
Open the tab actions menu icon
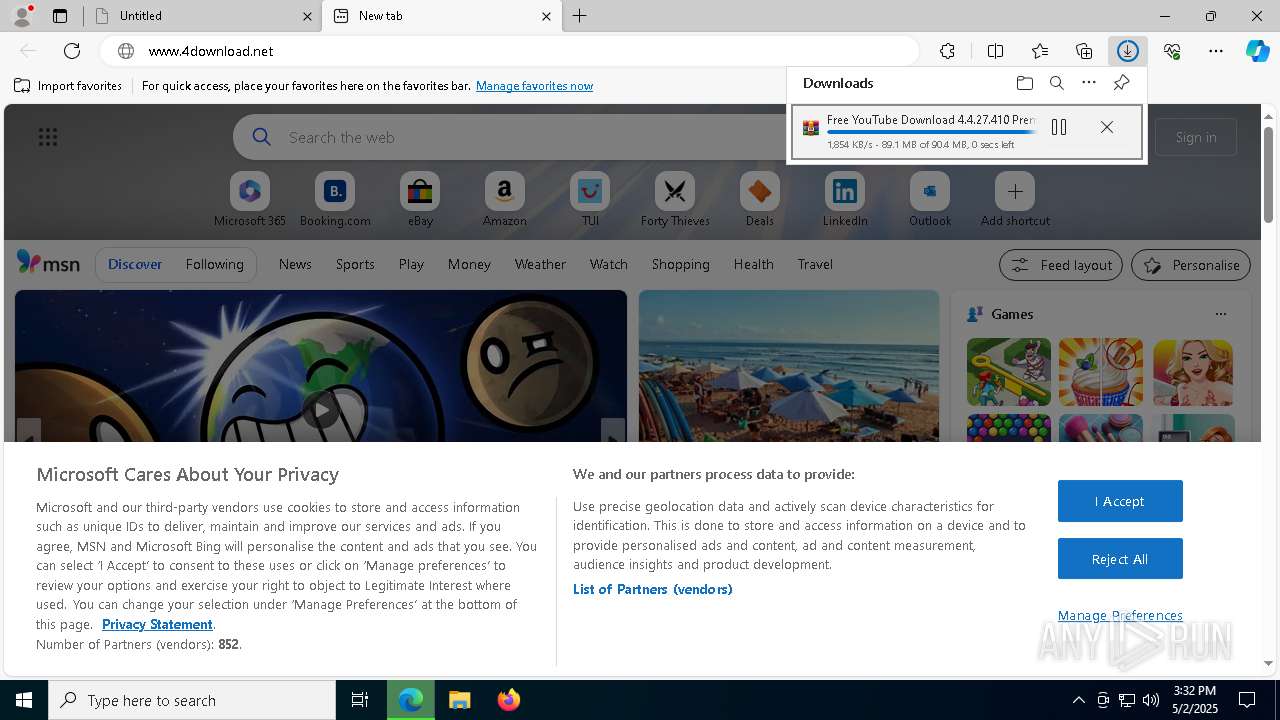60,16
